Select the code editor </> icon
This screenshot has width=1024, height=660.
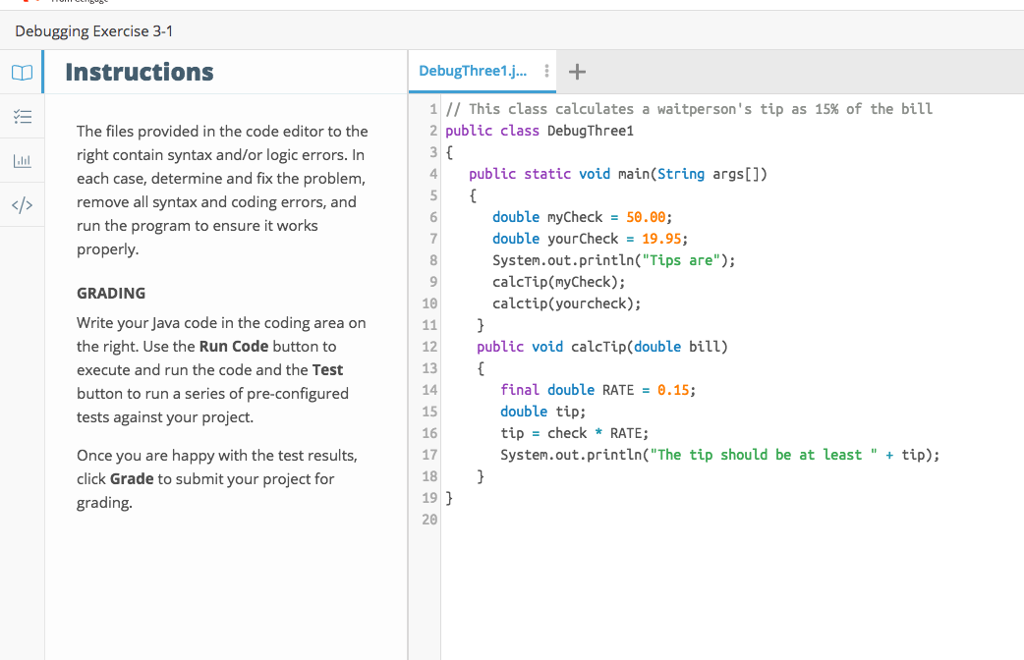click(x=21, y=204)
